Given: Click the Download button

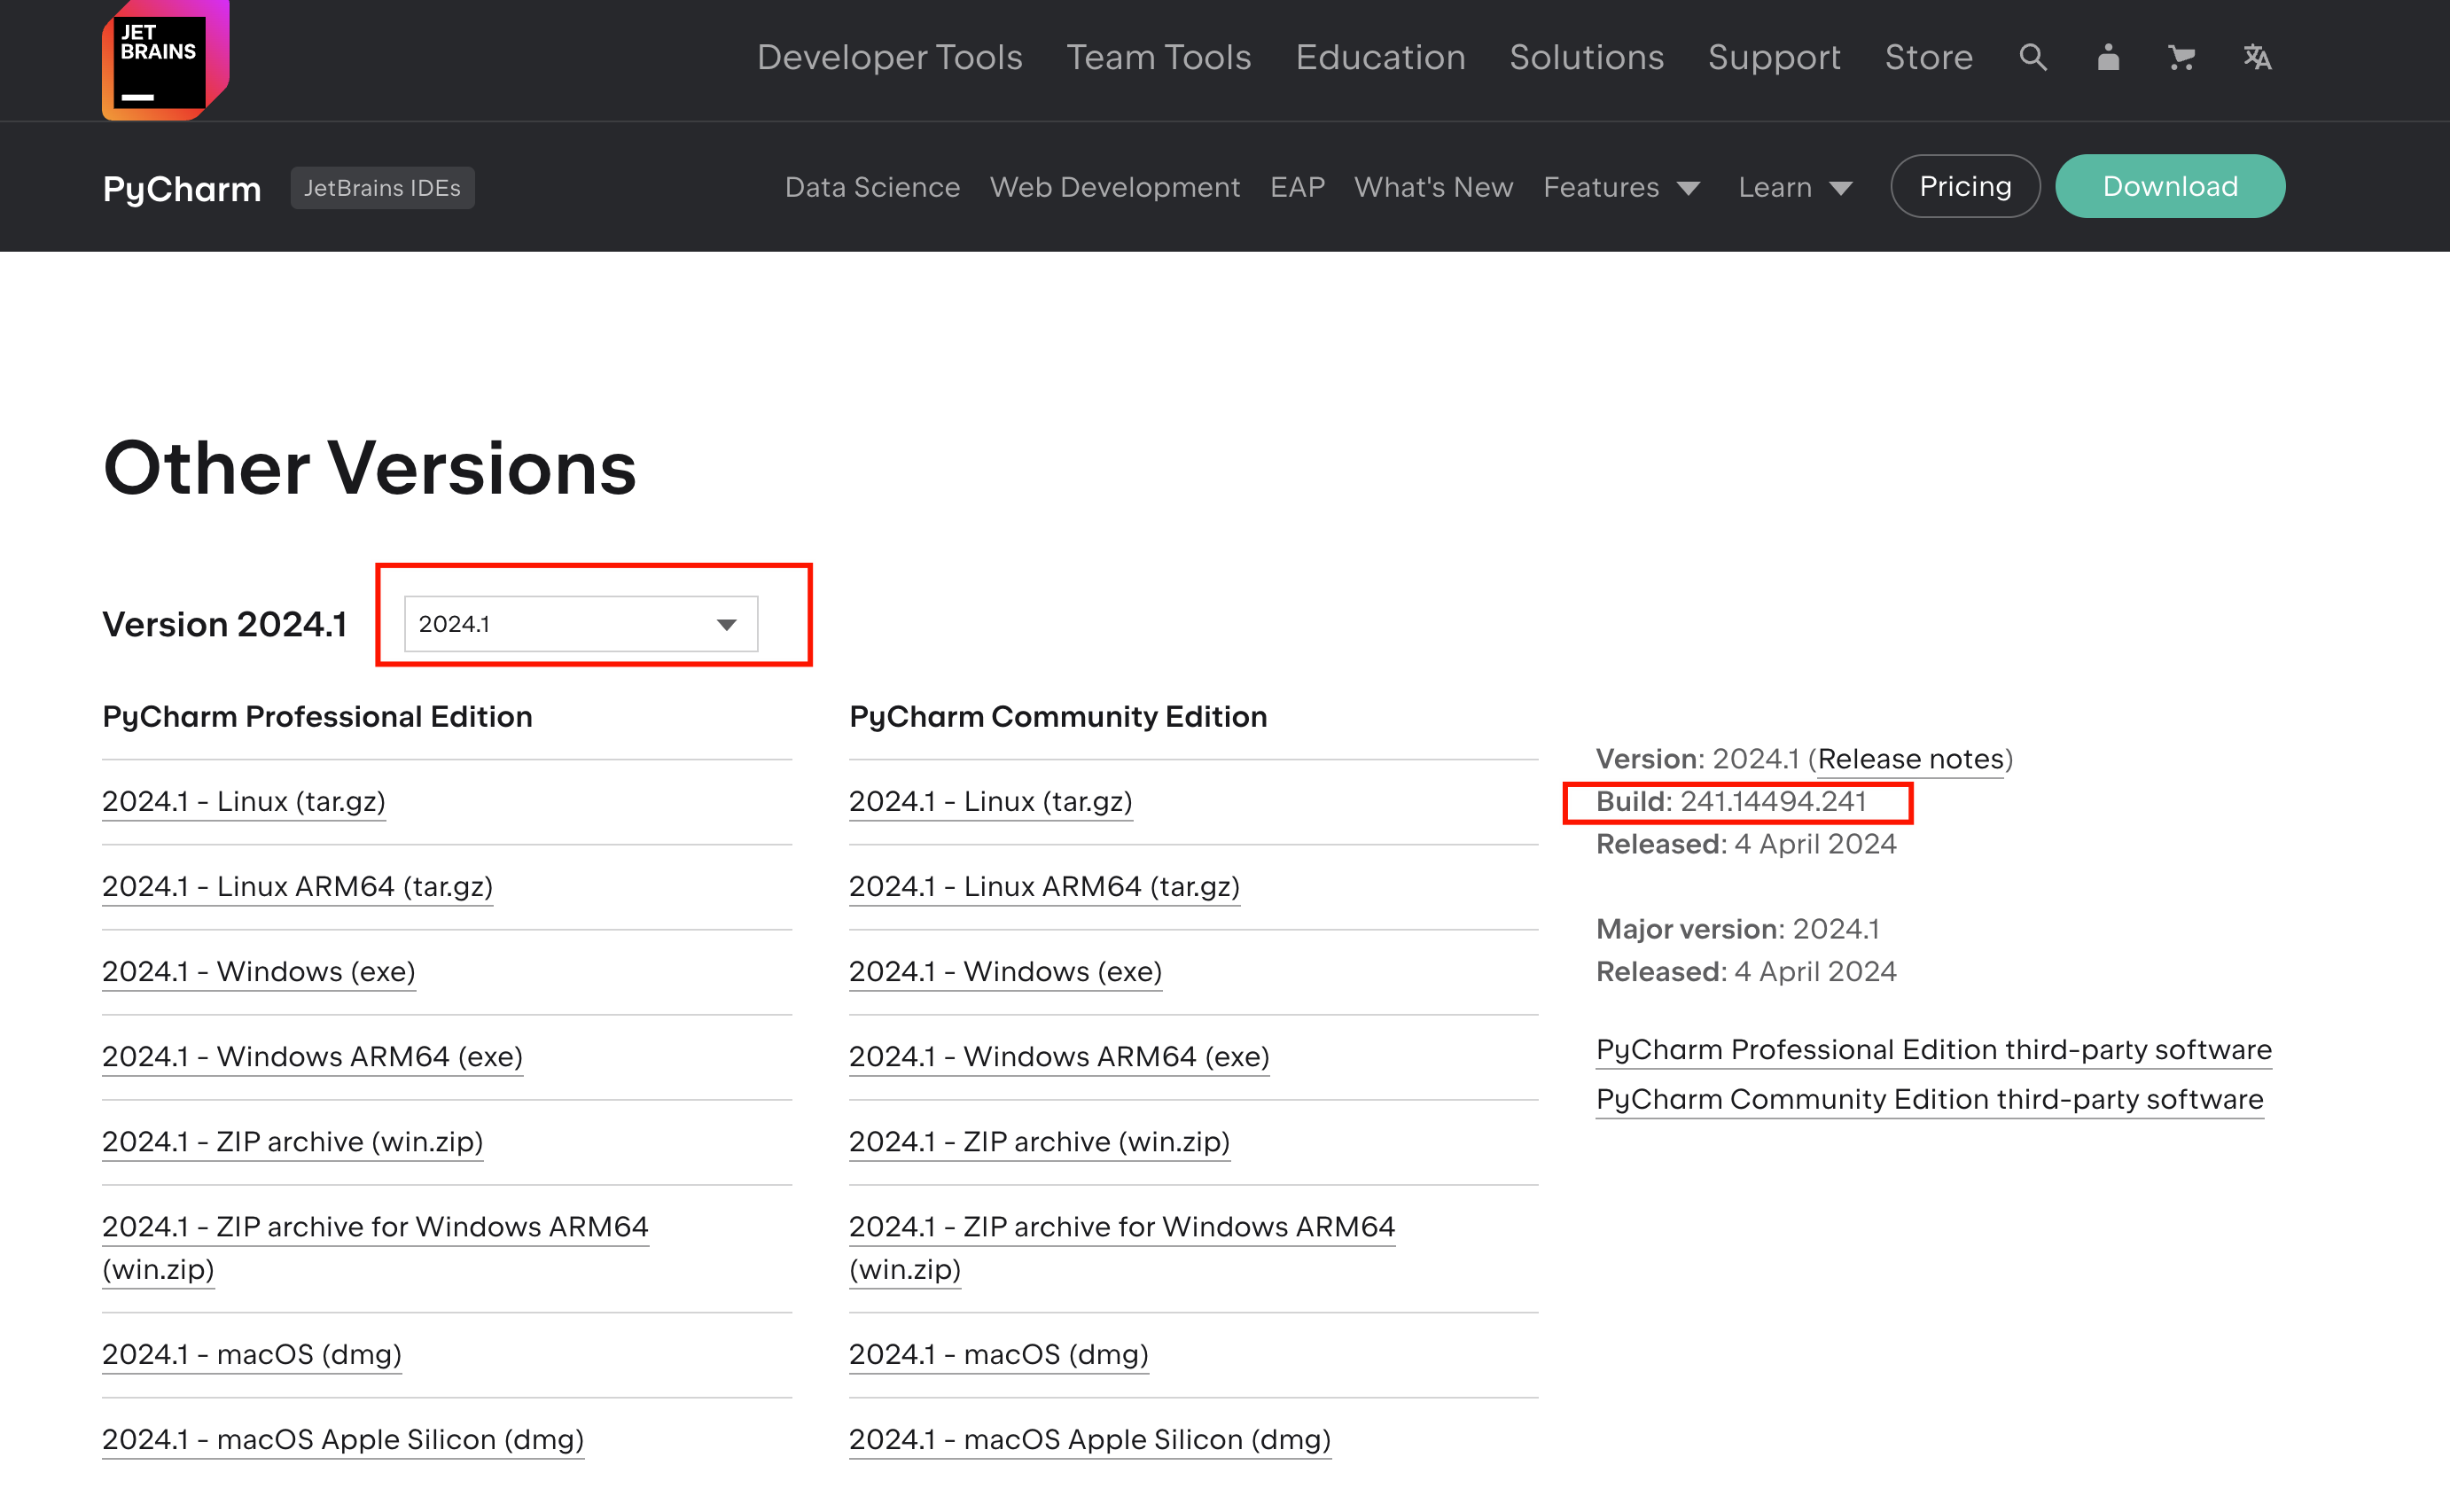Looking at the screenshot, I should coord(2170,186).
